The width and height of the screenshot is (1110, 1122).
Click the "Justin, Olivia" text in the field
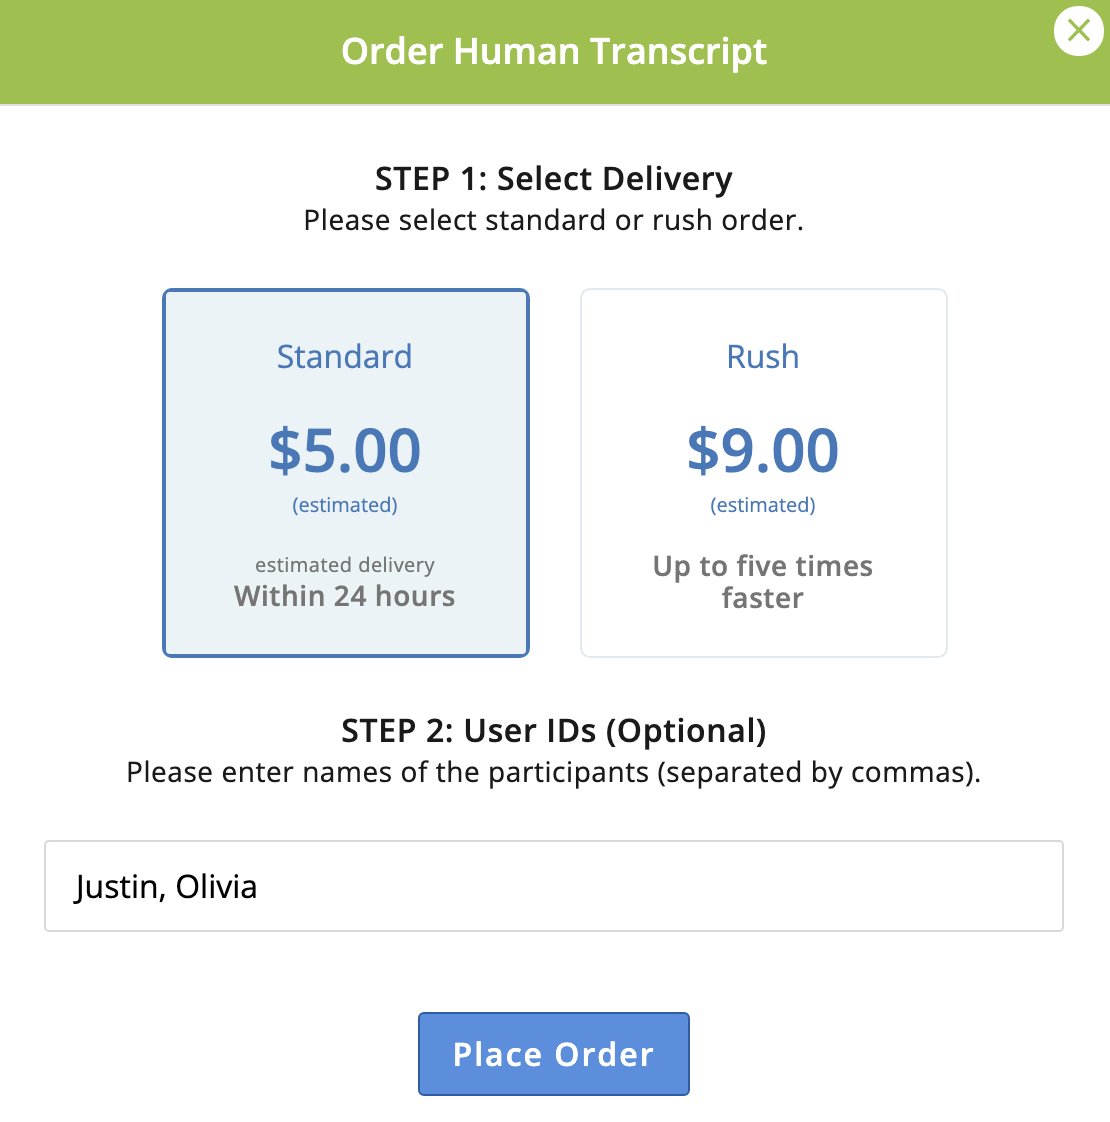coord(166,887)
